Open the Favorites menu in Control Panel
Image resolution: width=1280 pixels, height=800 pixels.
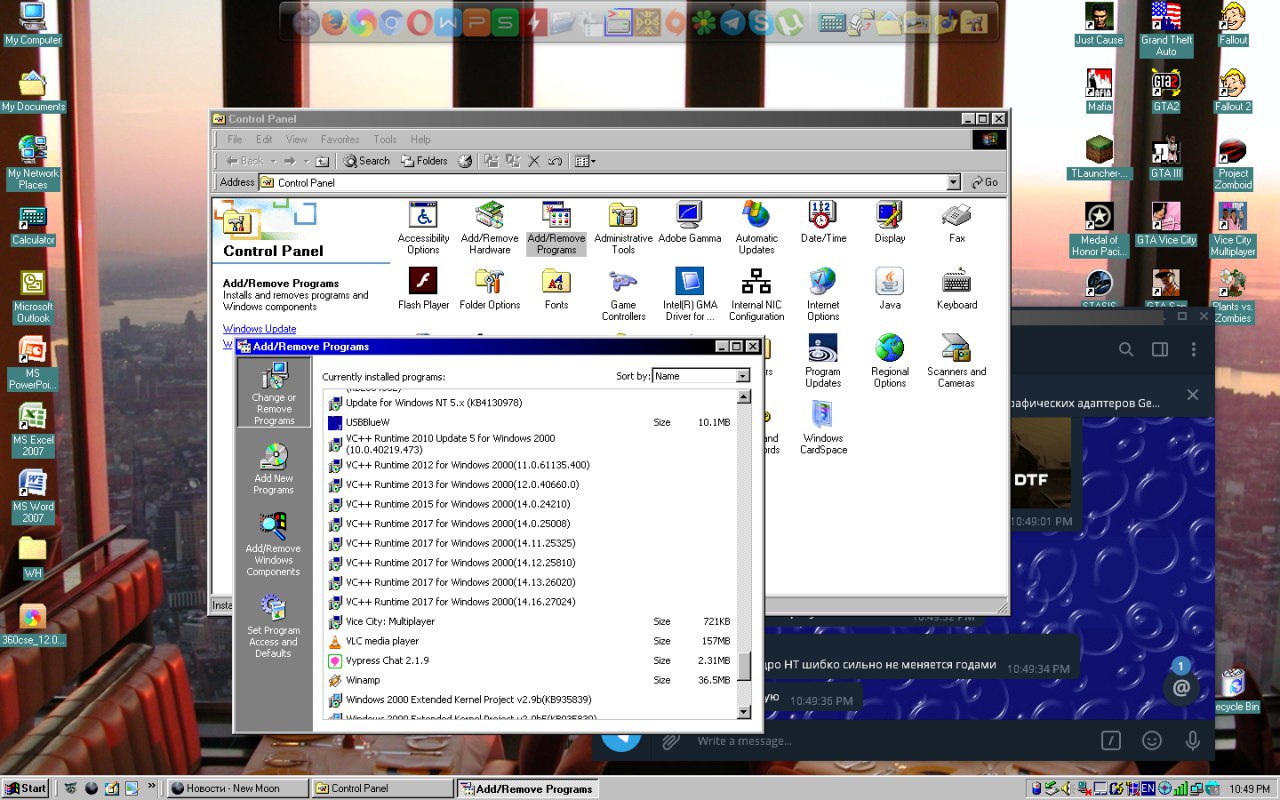(x=340, y=140)
